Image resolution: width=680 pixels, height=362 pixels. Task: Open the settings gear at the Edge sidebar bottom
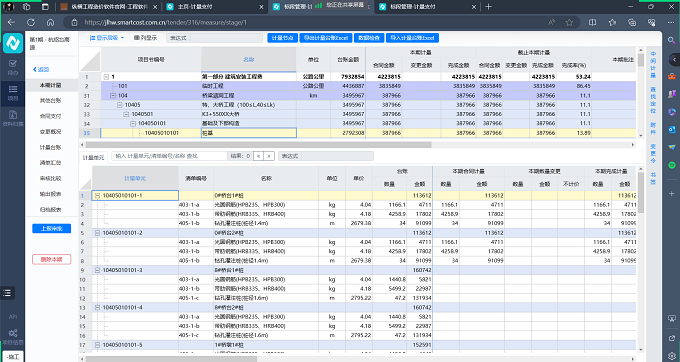672,356
